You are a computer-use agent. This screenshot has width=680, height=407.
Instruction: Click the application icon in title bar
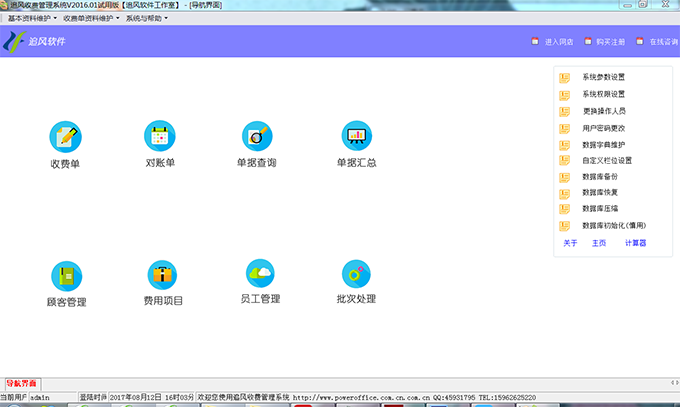4,5
